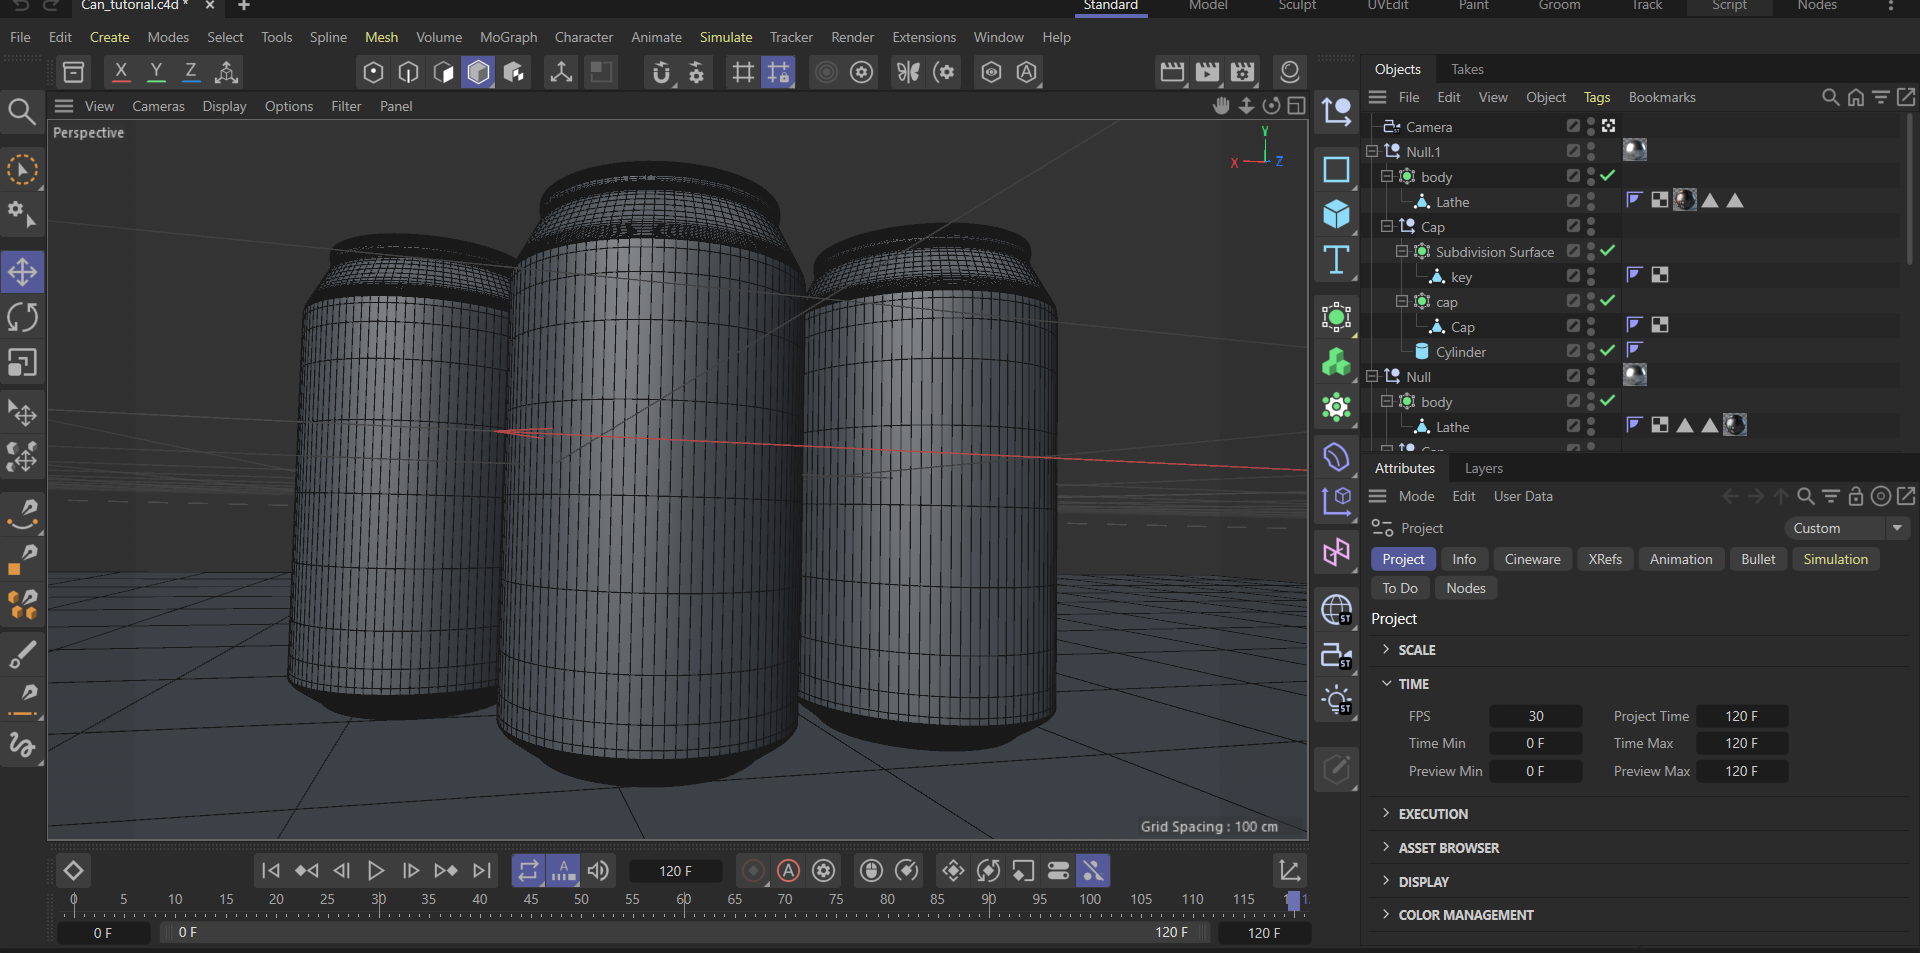Viewport: 1920px width, 953px height.
Task: Click the Simulation attributes button
Action: point(1835,559)
